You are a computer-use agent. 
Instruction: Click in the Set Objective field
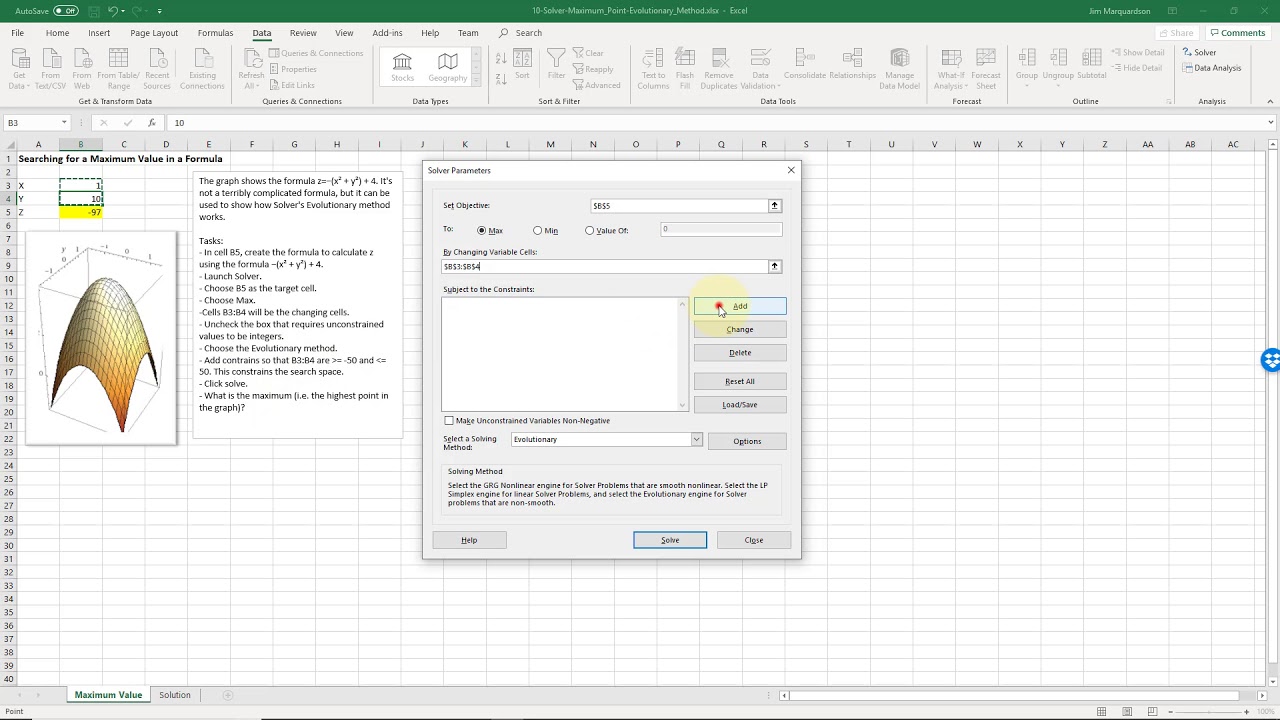click(x=679, y=206)
